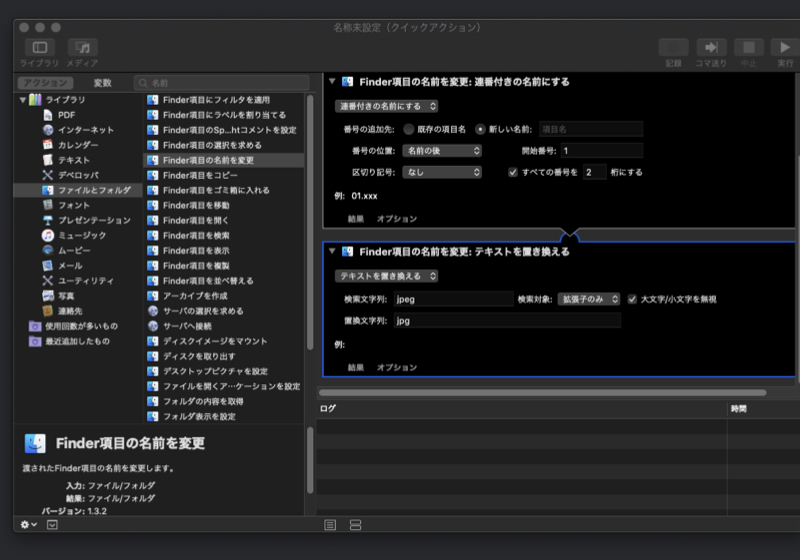Screen dimensions: 800x560
Task: Open テキストを置き換える popup menu
Action: tap(387, 276)
